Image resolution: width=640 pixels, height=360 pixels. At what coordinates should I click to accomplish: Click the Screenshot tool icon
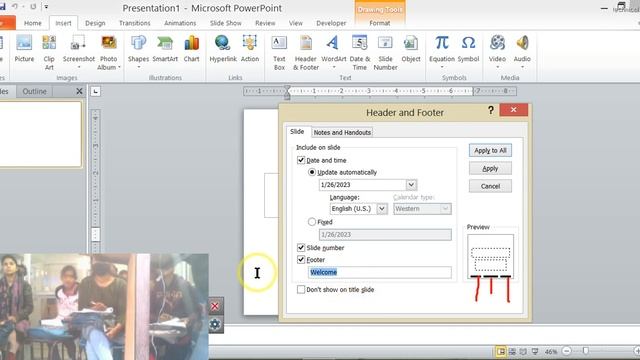pyautogui.click(x=78, y=42)
